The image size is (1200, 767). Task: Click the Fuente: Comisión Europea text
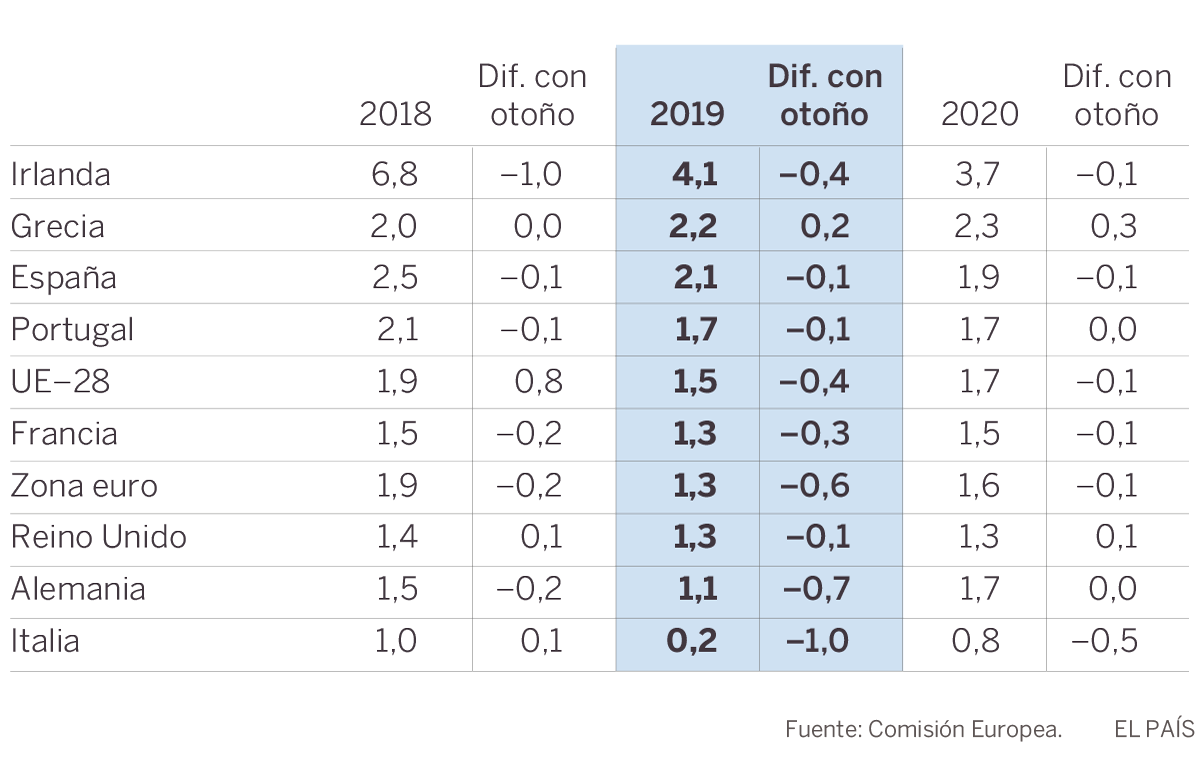923,729
